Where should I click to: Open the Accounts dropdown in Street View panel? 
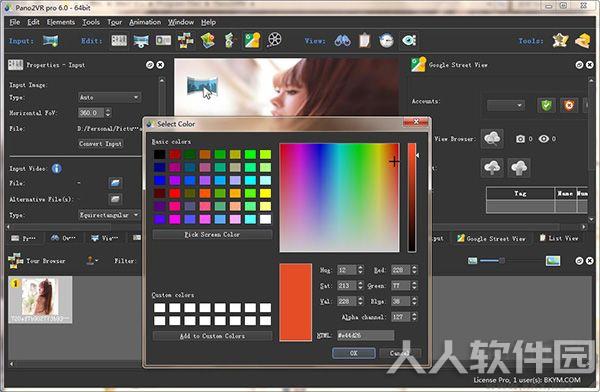(505, 105)
